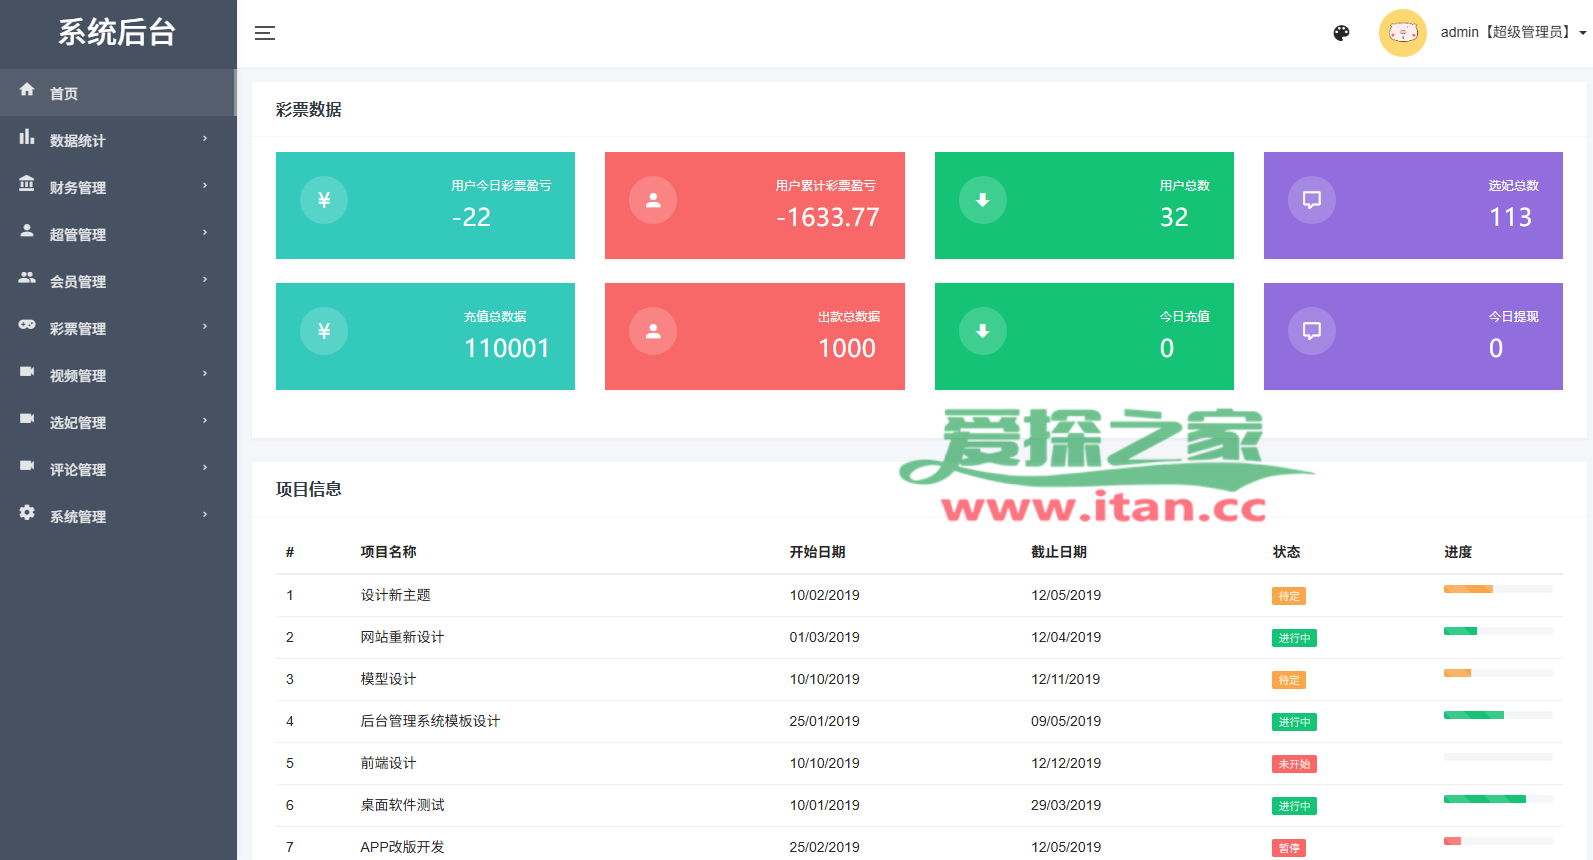Click the admin avatar picture
This screenshot has width=1593, height=860.
click(x=1402, y=33)
